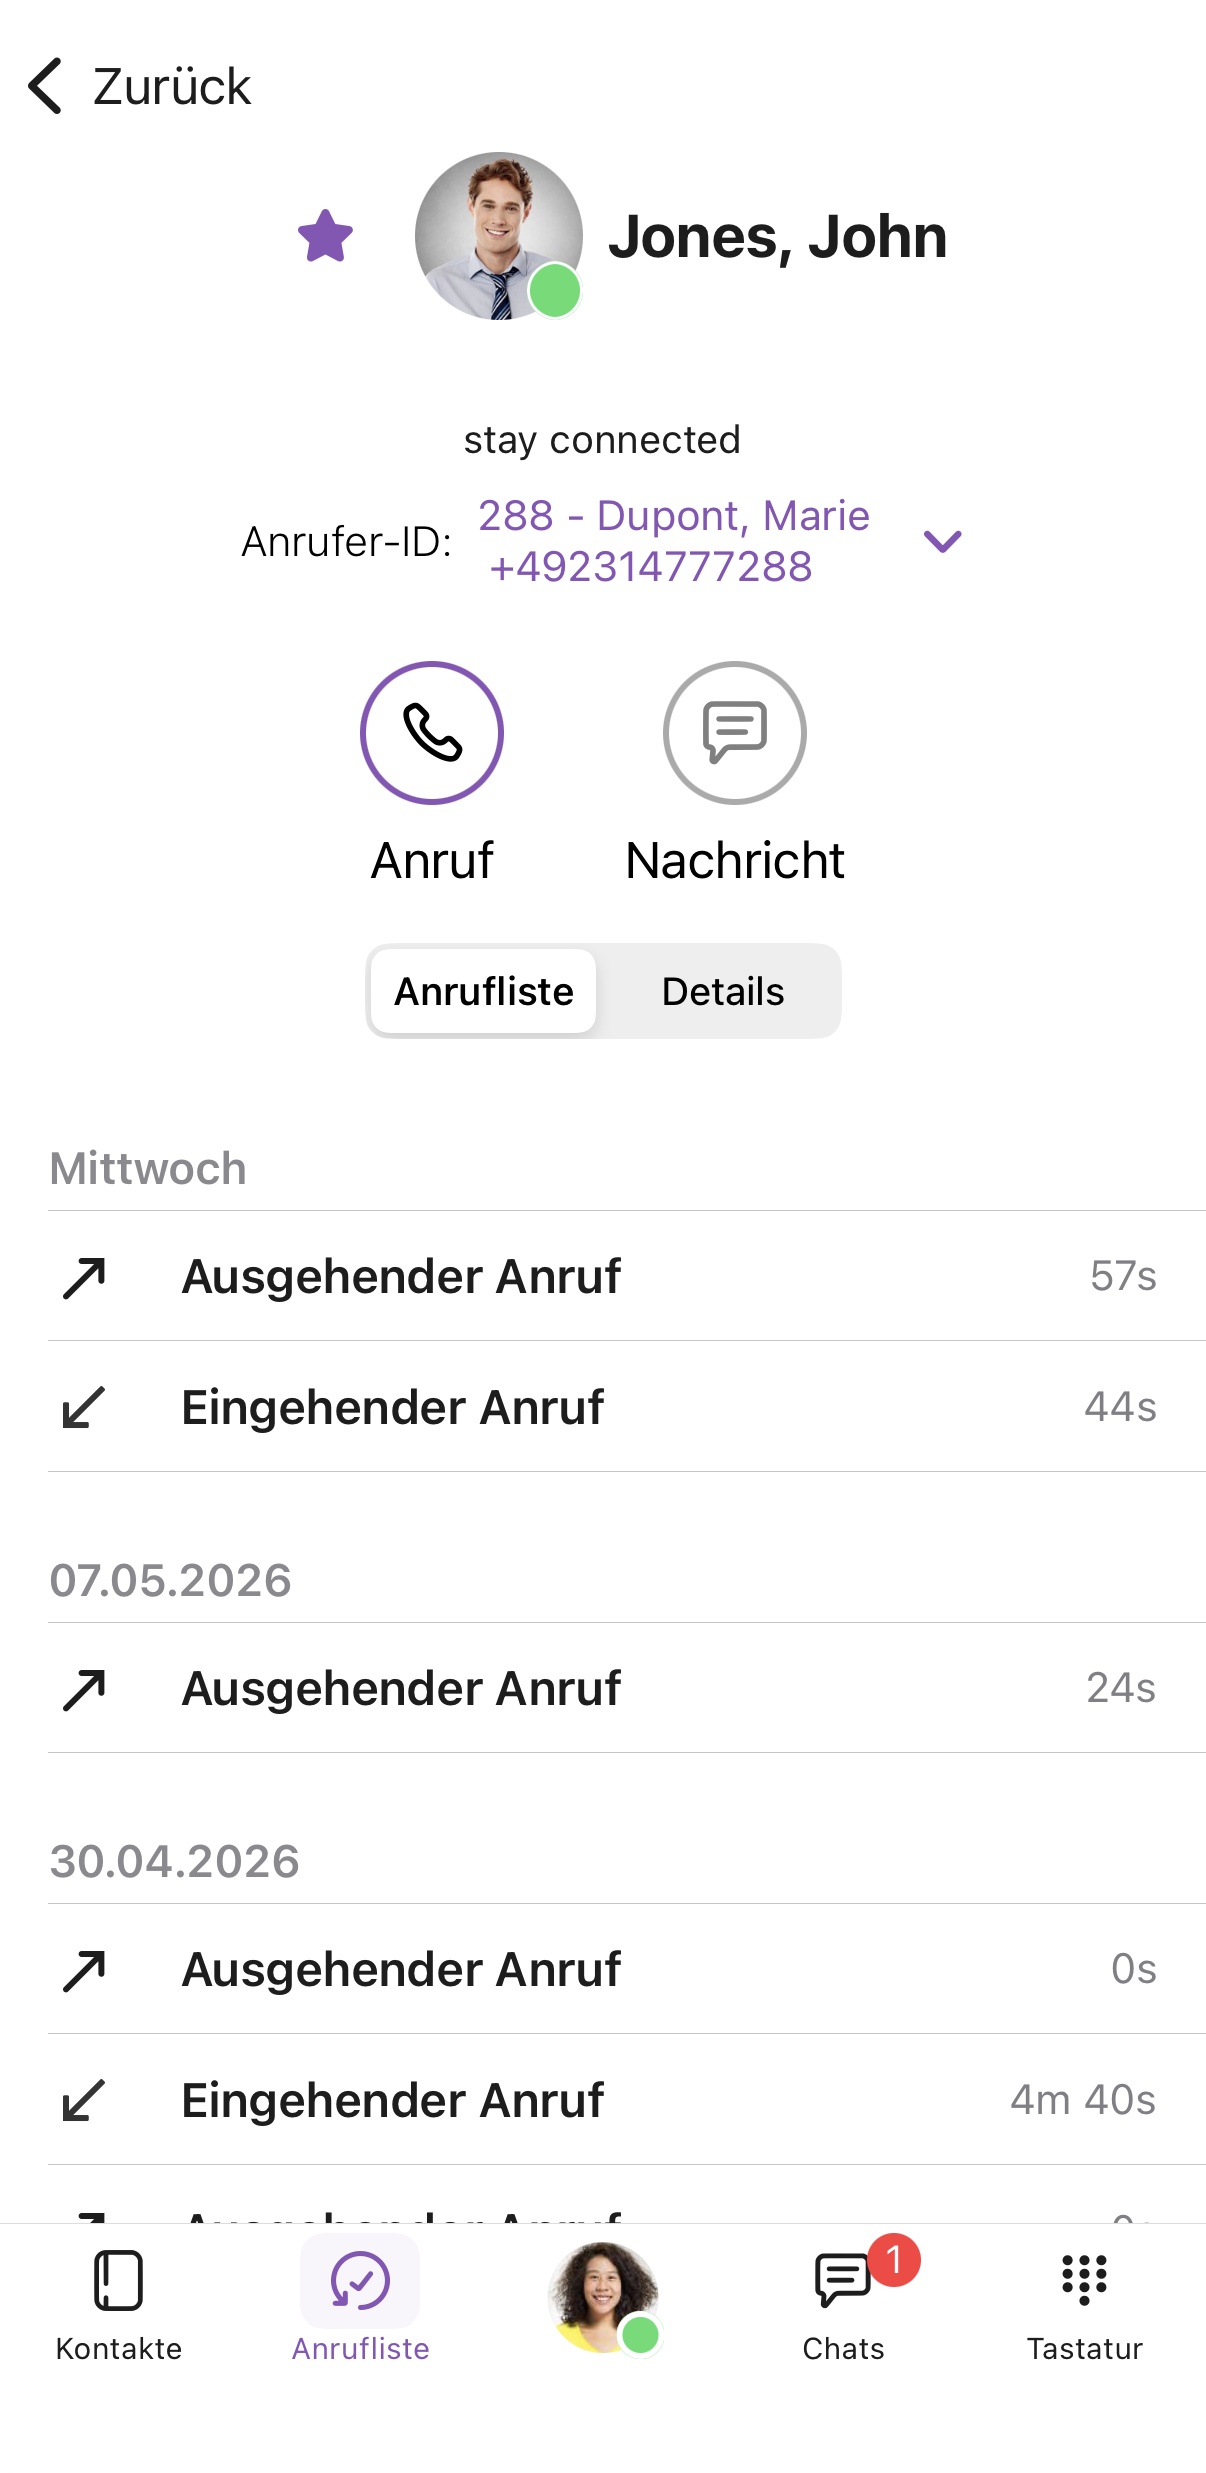Tap the Zurück back chevron

[x=46, y=86]
